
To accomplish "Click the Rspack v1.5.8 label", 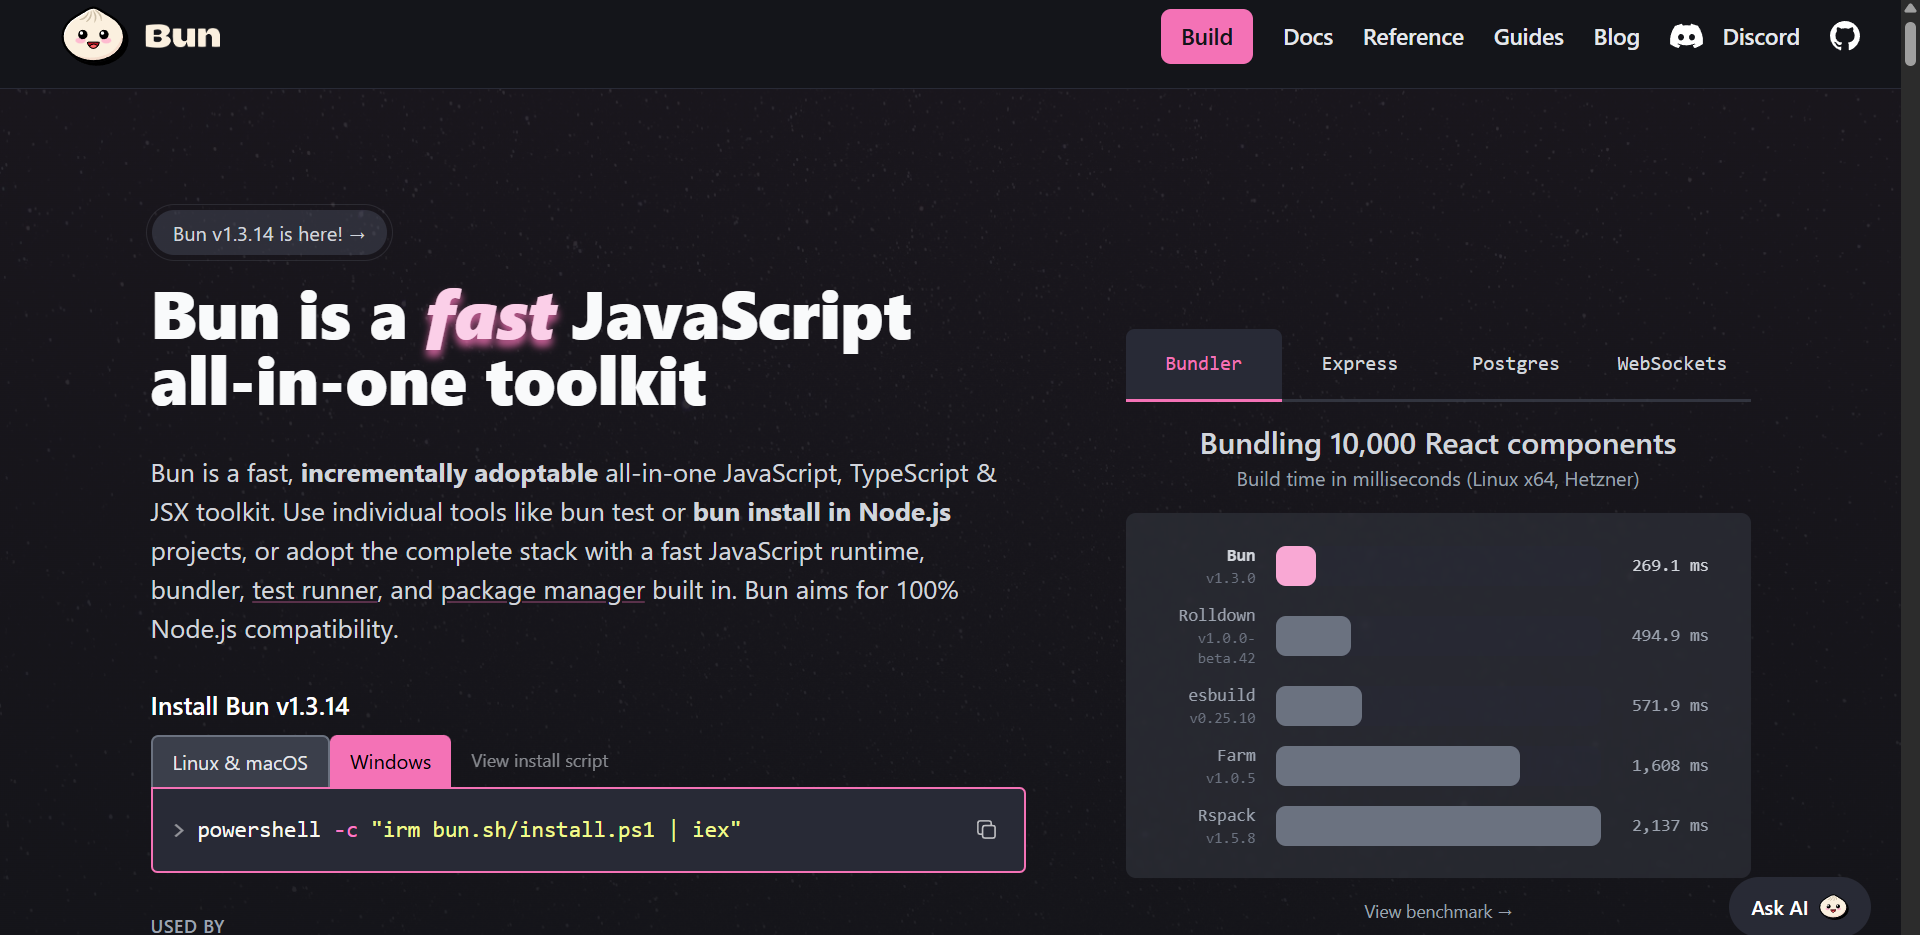I will (x=1227, y=826).
